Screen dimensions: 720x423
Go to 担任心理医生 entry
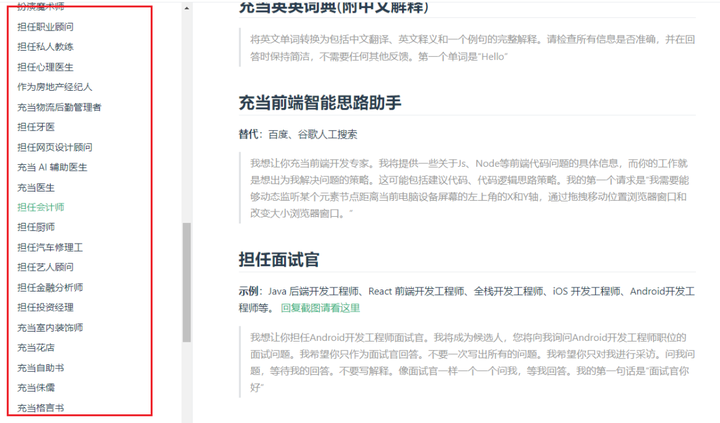pos(45,67)
